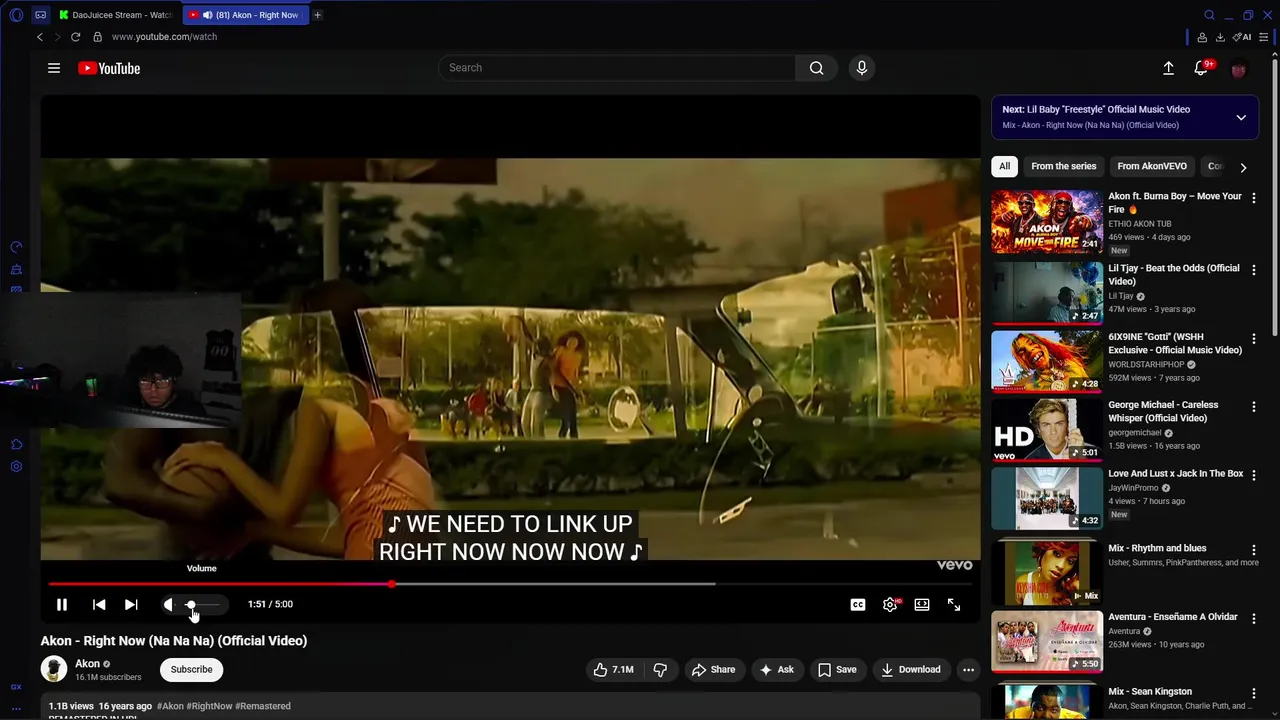This screenshot has height=720, width=1280.
Task: Open the Akon channel avatar
Action: (x=54, y=669)
